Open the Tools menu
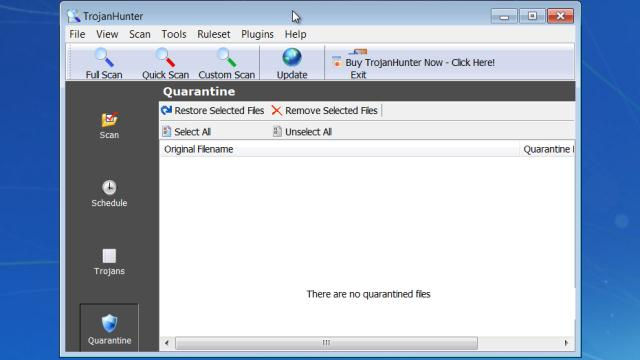This screenshot has width=640, height=360. click(x=174, y=34)
